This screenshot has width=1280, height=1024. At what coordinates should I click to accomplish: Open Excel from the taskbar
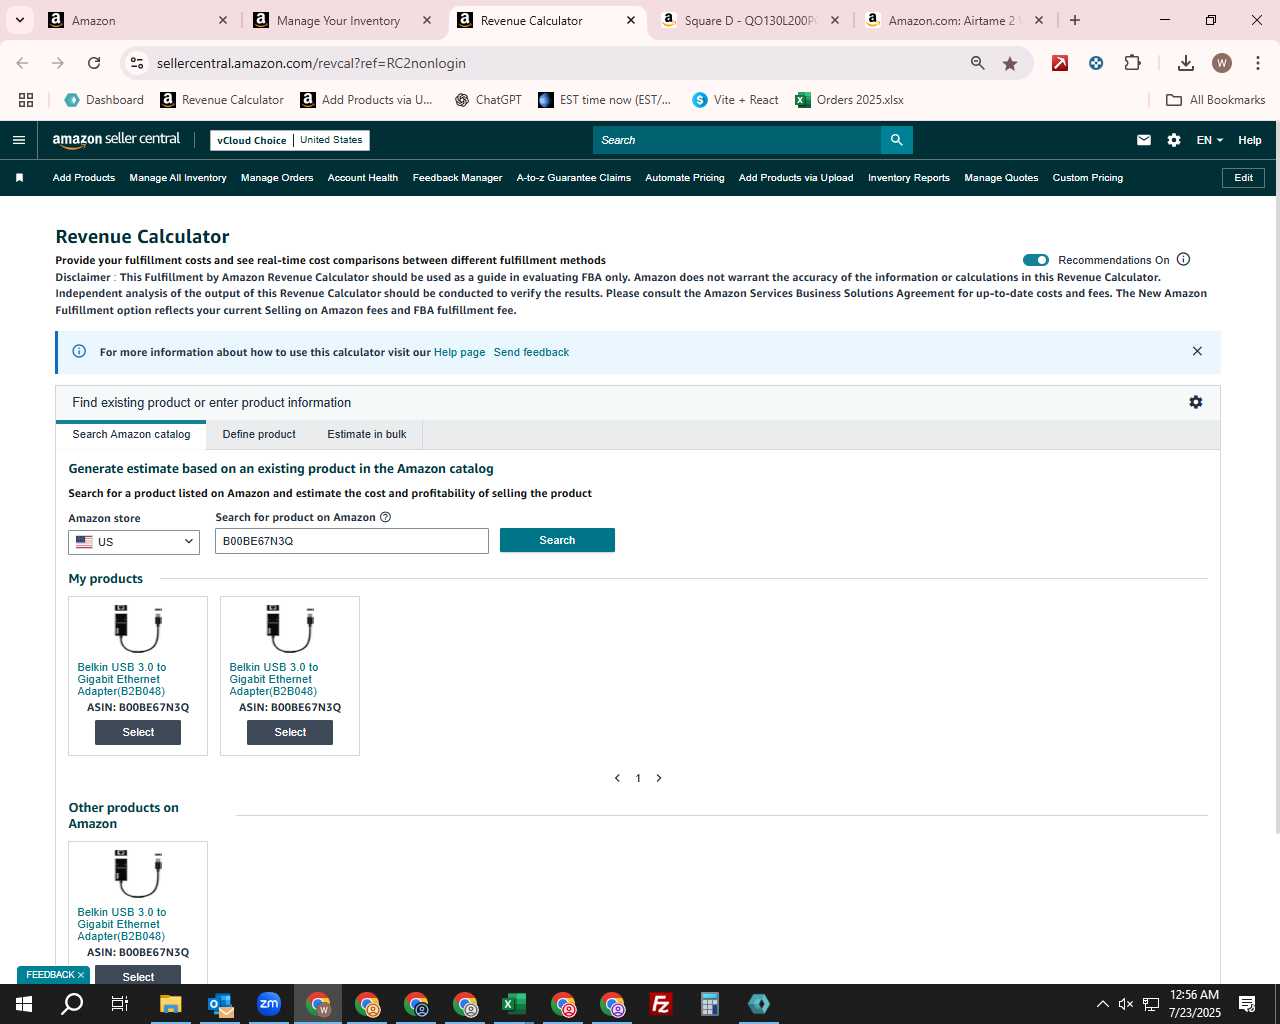pos(514,1004)
